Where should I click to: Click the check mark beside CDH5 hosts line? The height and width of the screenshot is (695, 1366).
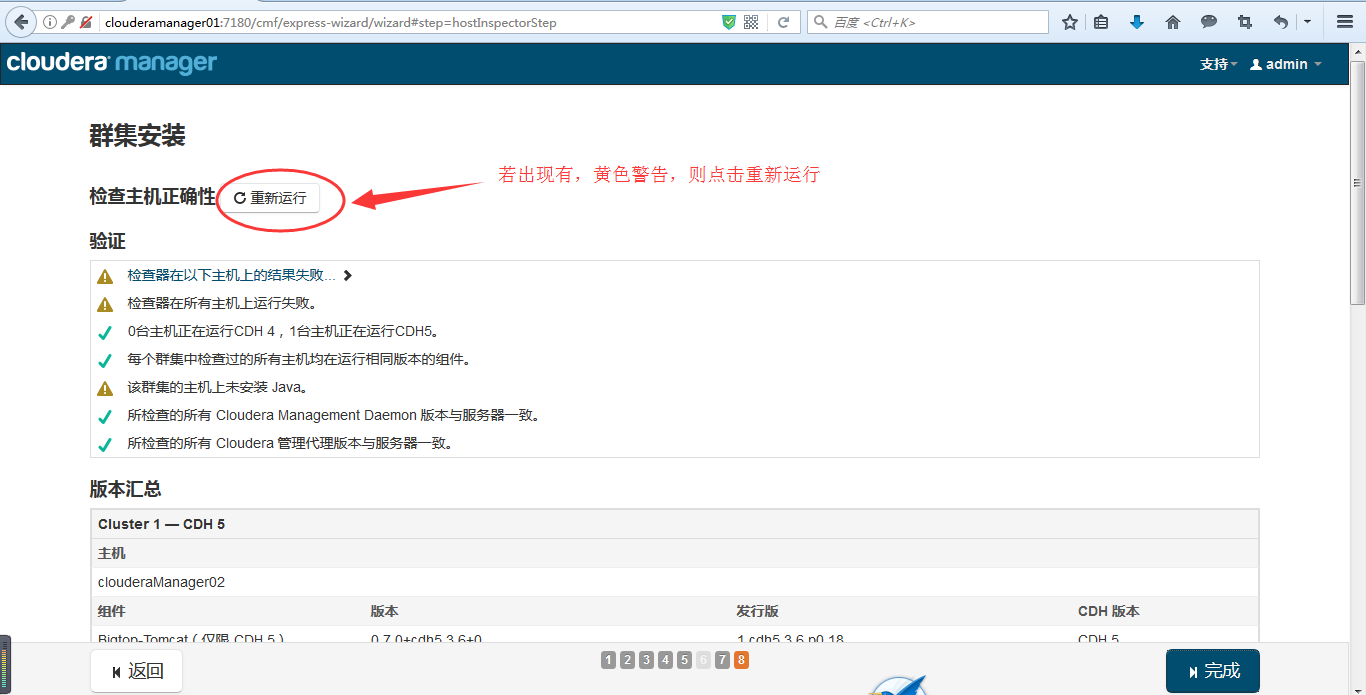pos(105,332)
